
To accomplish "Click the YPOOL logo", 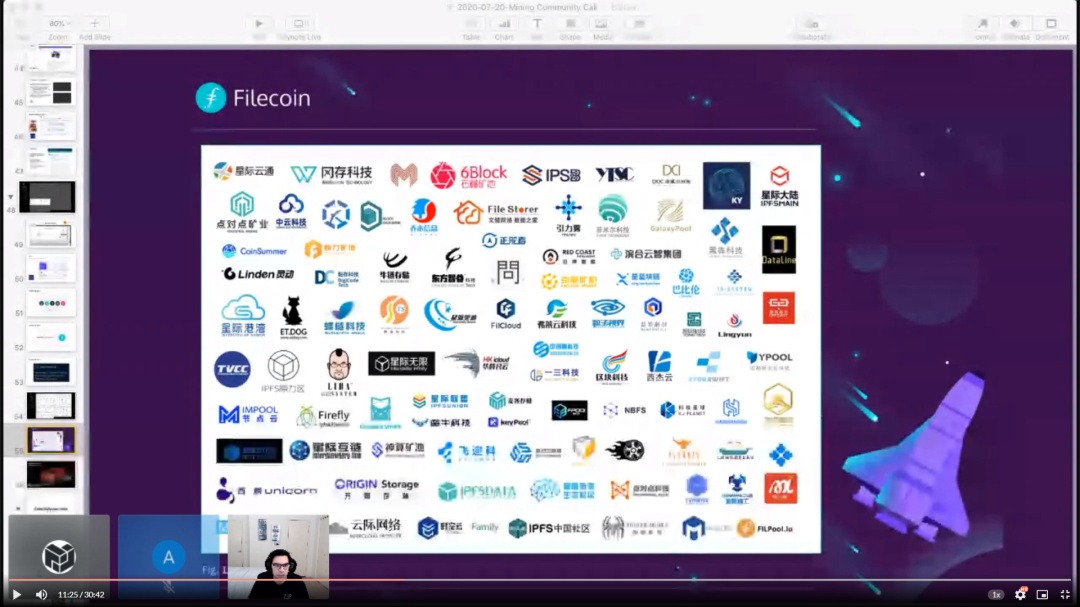I will click(769, 360).
